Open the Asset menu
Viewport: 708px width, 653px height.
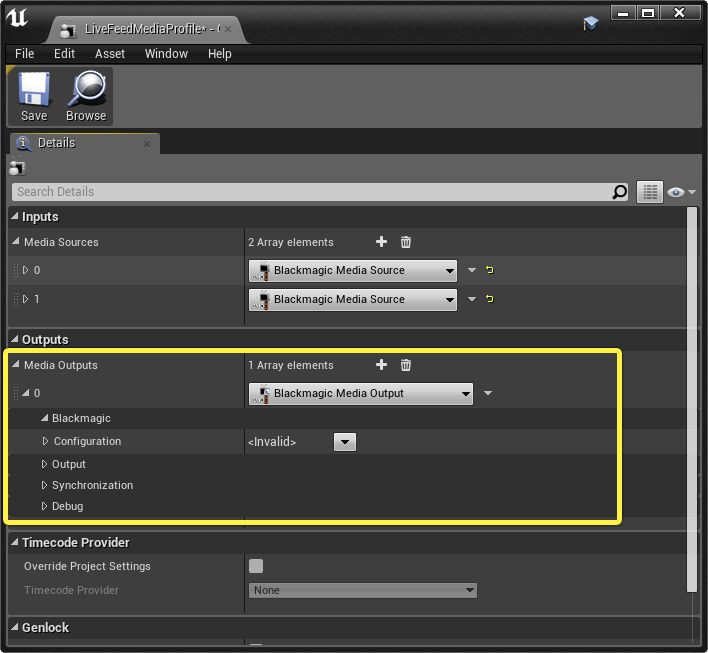110,54
